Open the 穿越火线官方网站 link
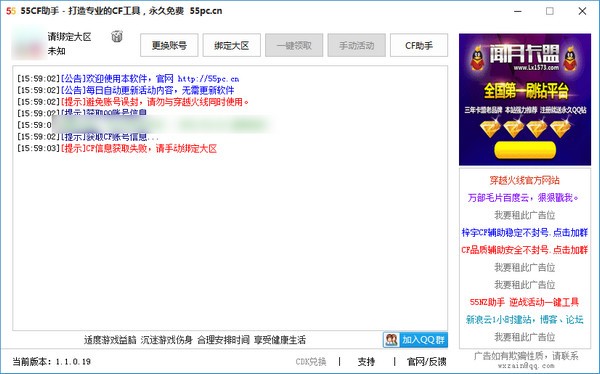The width and height of the screenshot is (600, 374). (x=525, y=180)
